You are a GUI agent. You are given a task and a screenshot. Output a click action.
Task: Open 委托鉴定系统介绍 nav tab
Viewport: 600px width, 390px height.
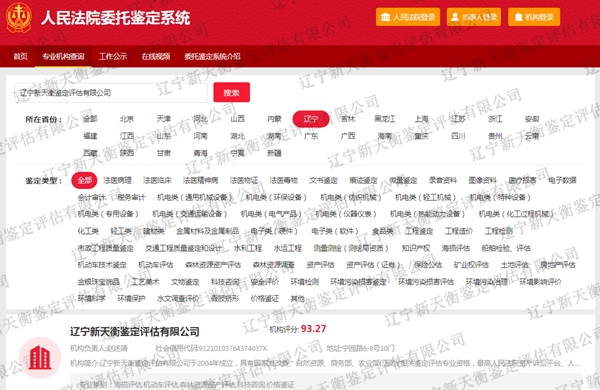tap(212, 57)
